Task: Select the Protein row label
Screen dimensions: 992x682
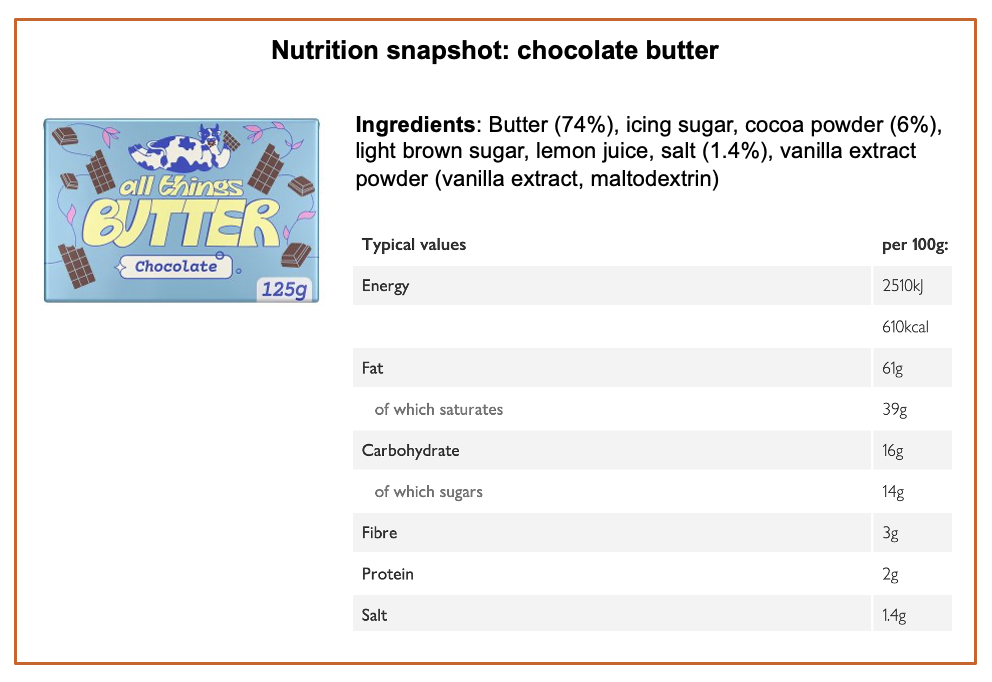Action: point(388,574)
